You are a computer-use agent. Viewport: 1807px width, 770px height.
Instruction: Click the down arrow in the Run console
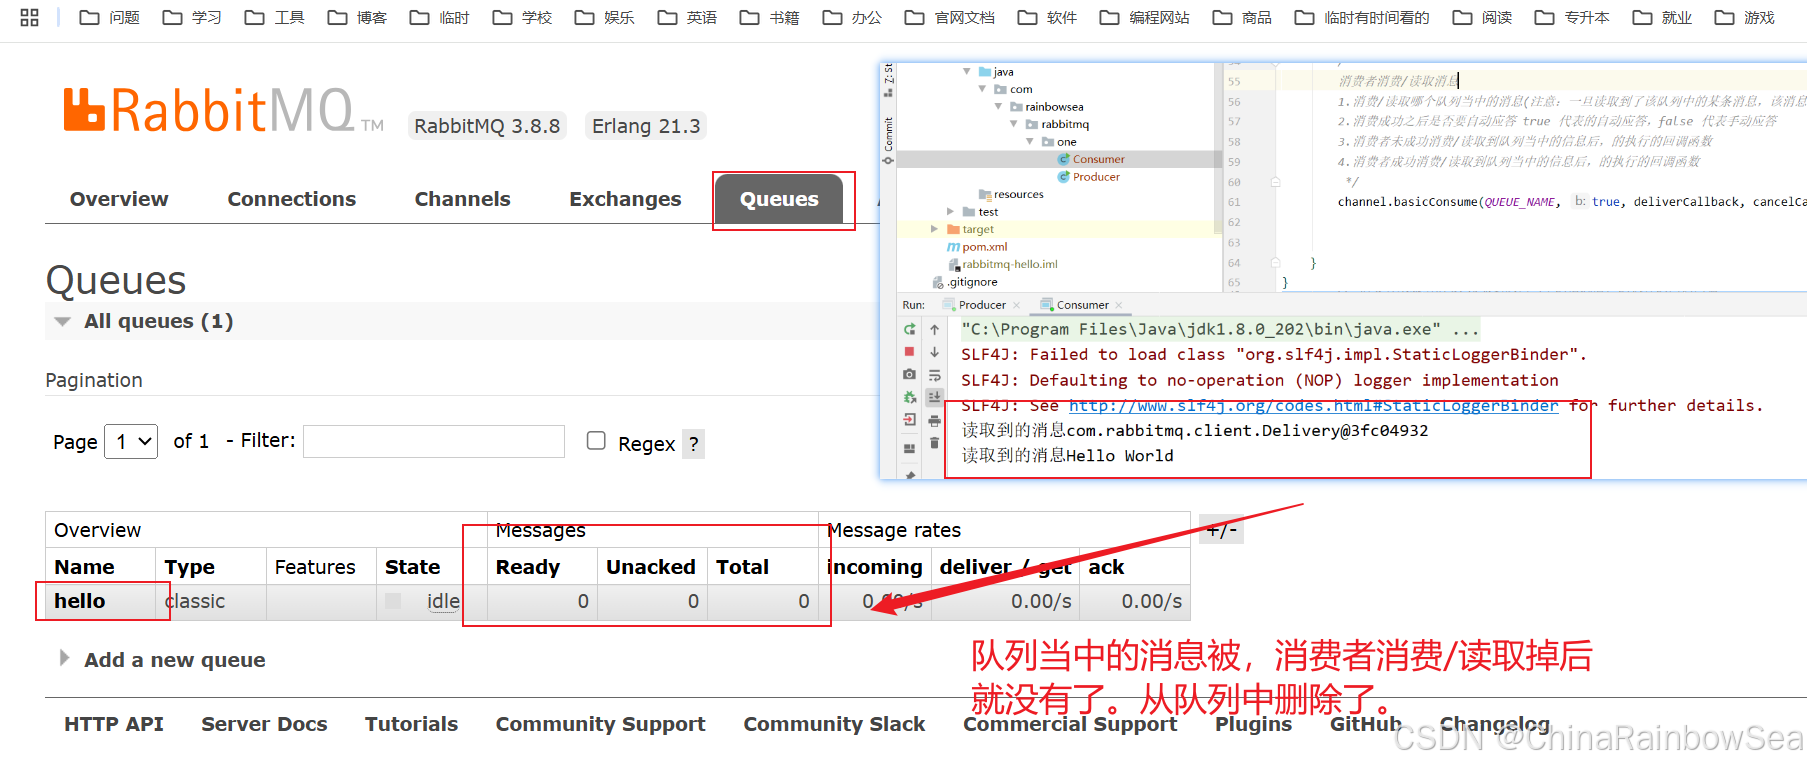934,352
